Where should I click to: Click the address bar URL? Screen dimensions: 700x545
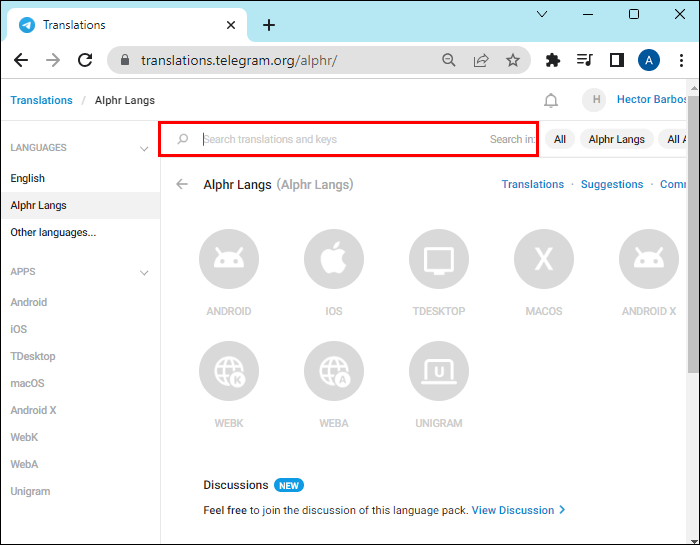239,60
